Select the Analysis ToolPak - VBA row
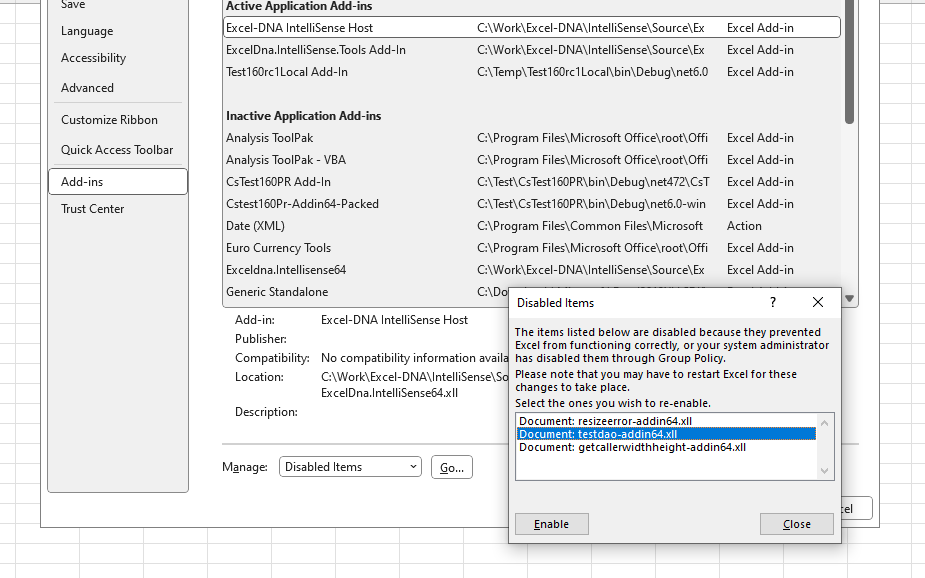This screenshot has height=578, width=925. (x=532, y=160)
